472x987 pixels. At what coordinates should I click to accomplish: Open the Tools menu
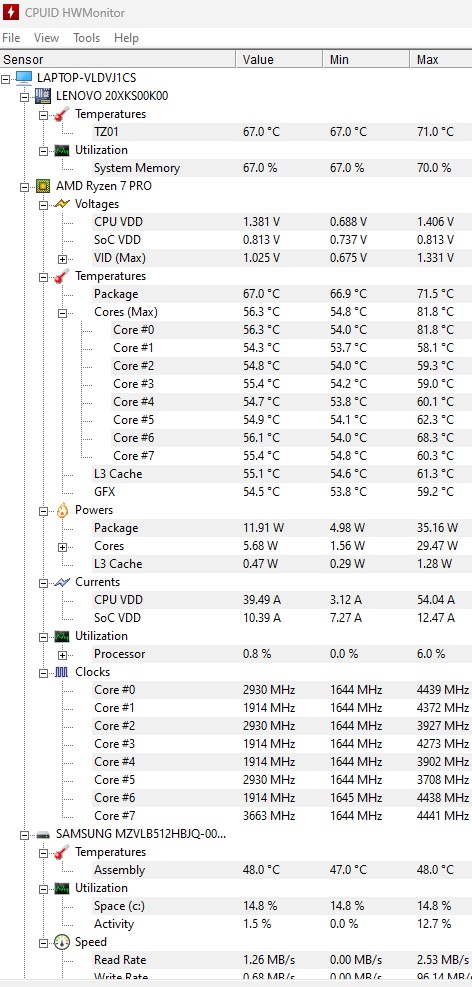(x=86, y=38)
